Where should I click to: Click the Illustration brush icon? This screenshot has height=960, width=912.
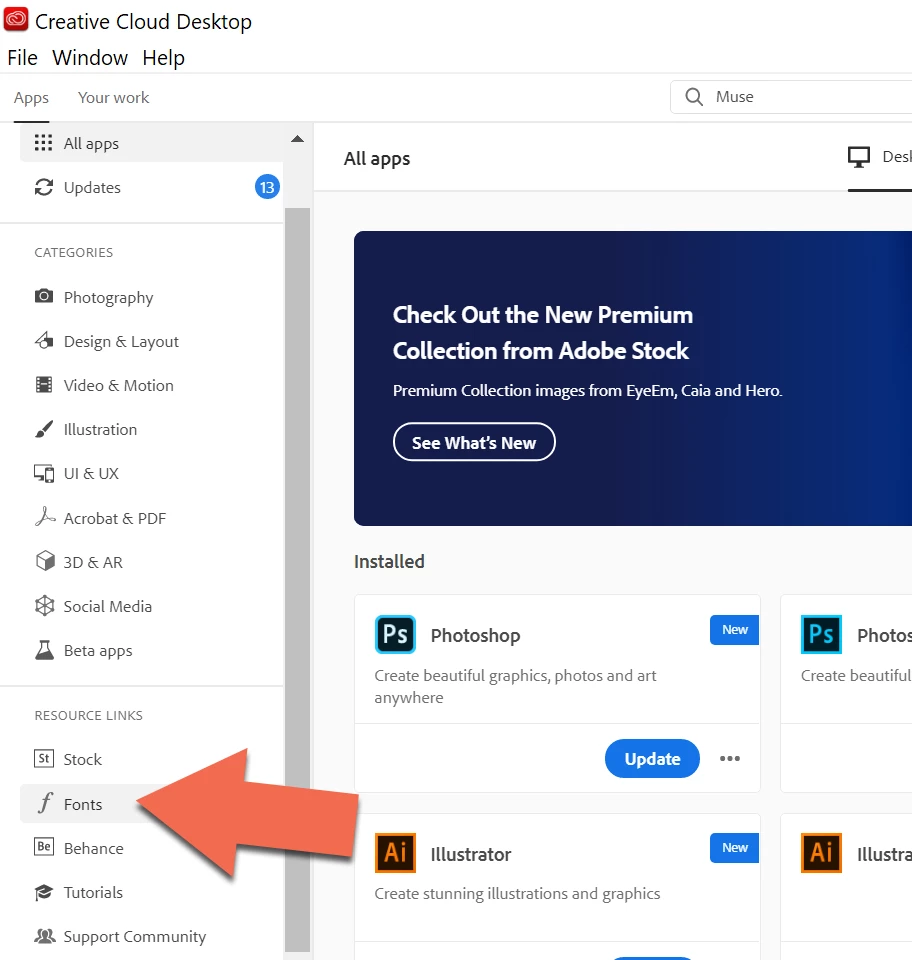tap(43, 429)
